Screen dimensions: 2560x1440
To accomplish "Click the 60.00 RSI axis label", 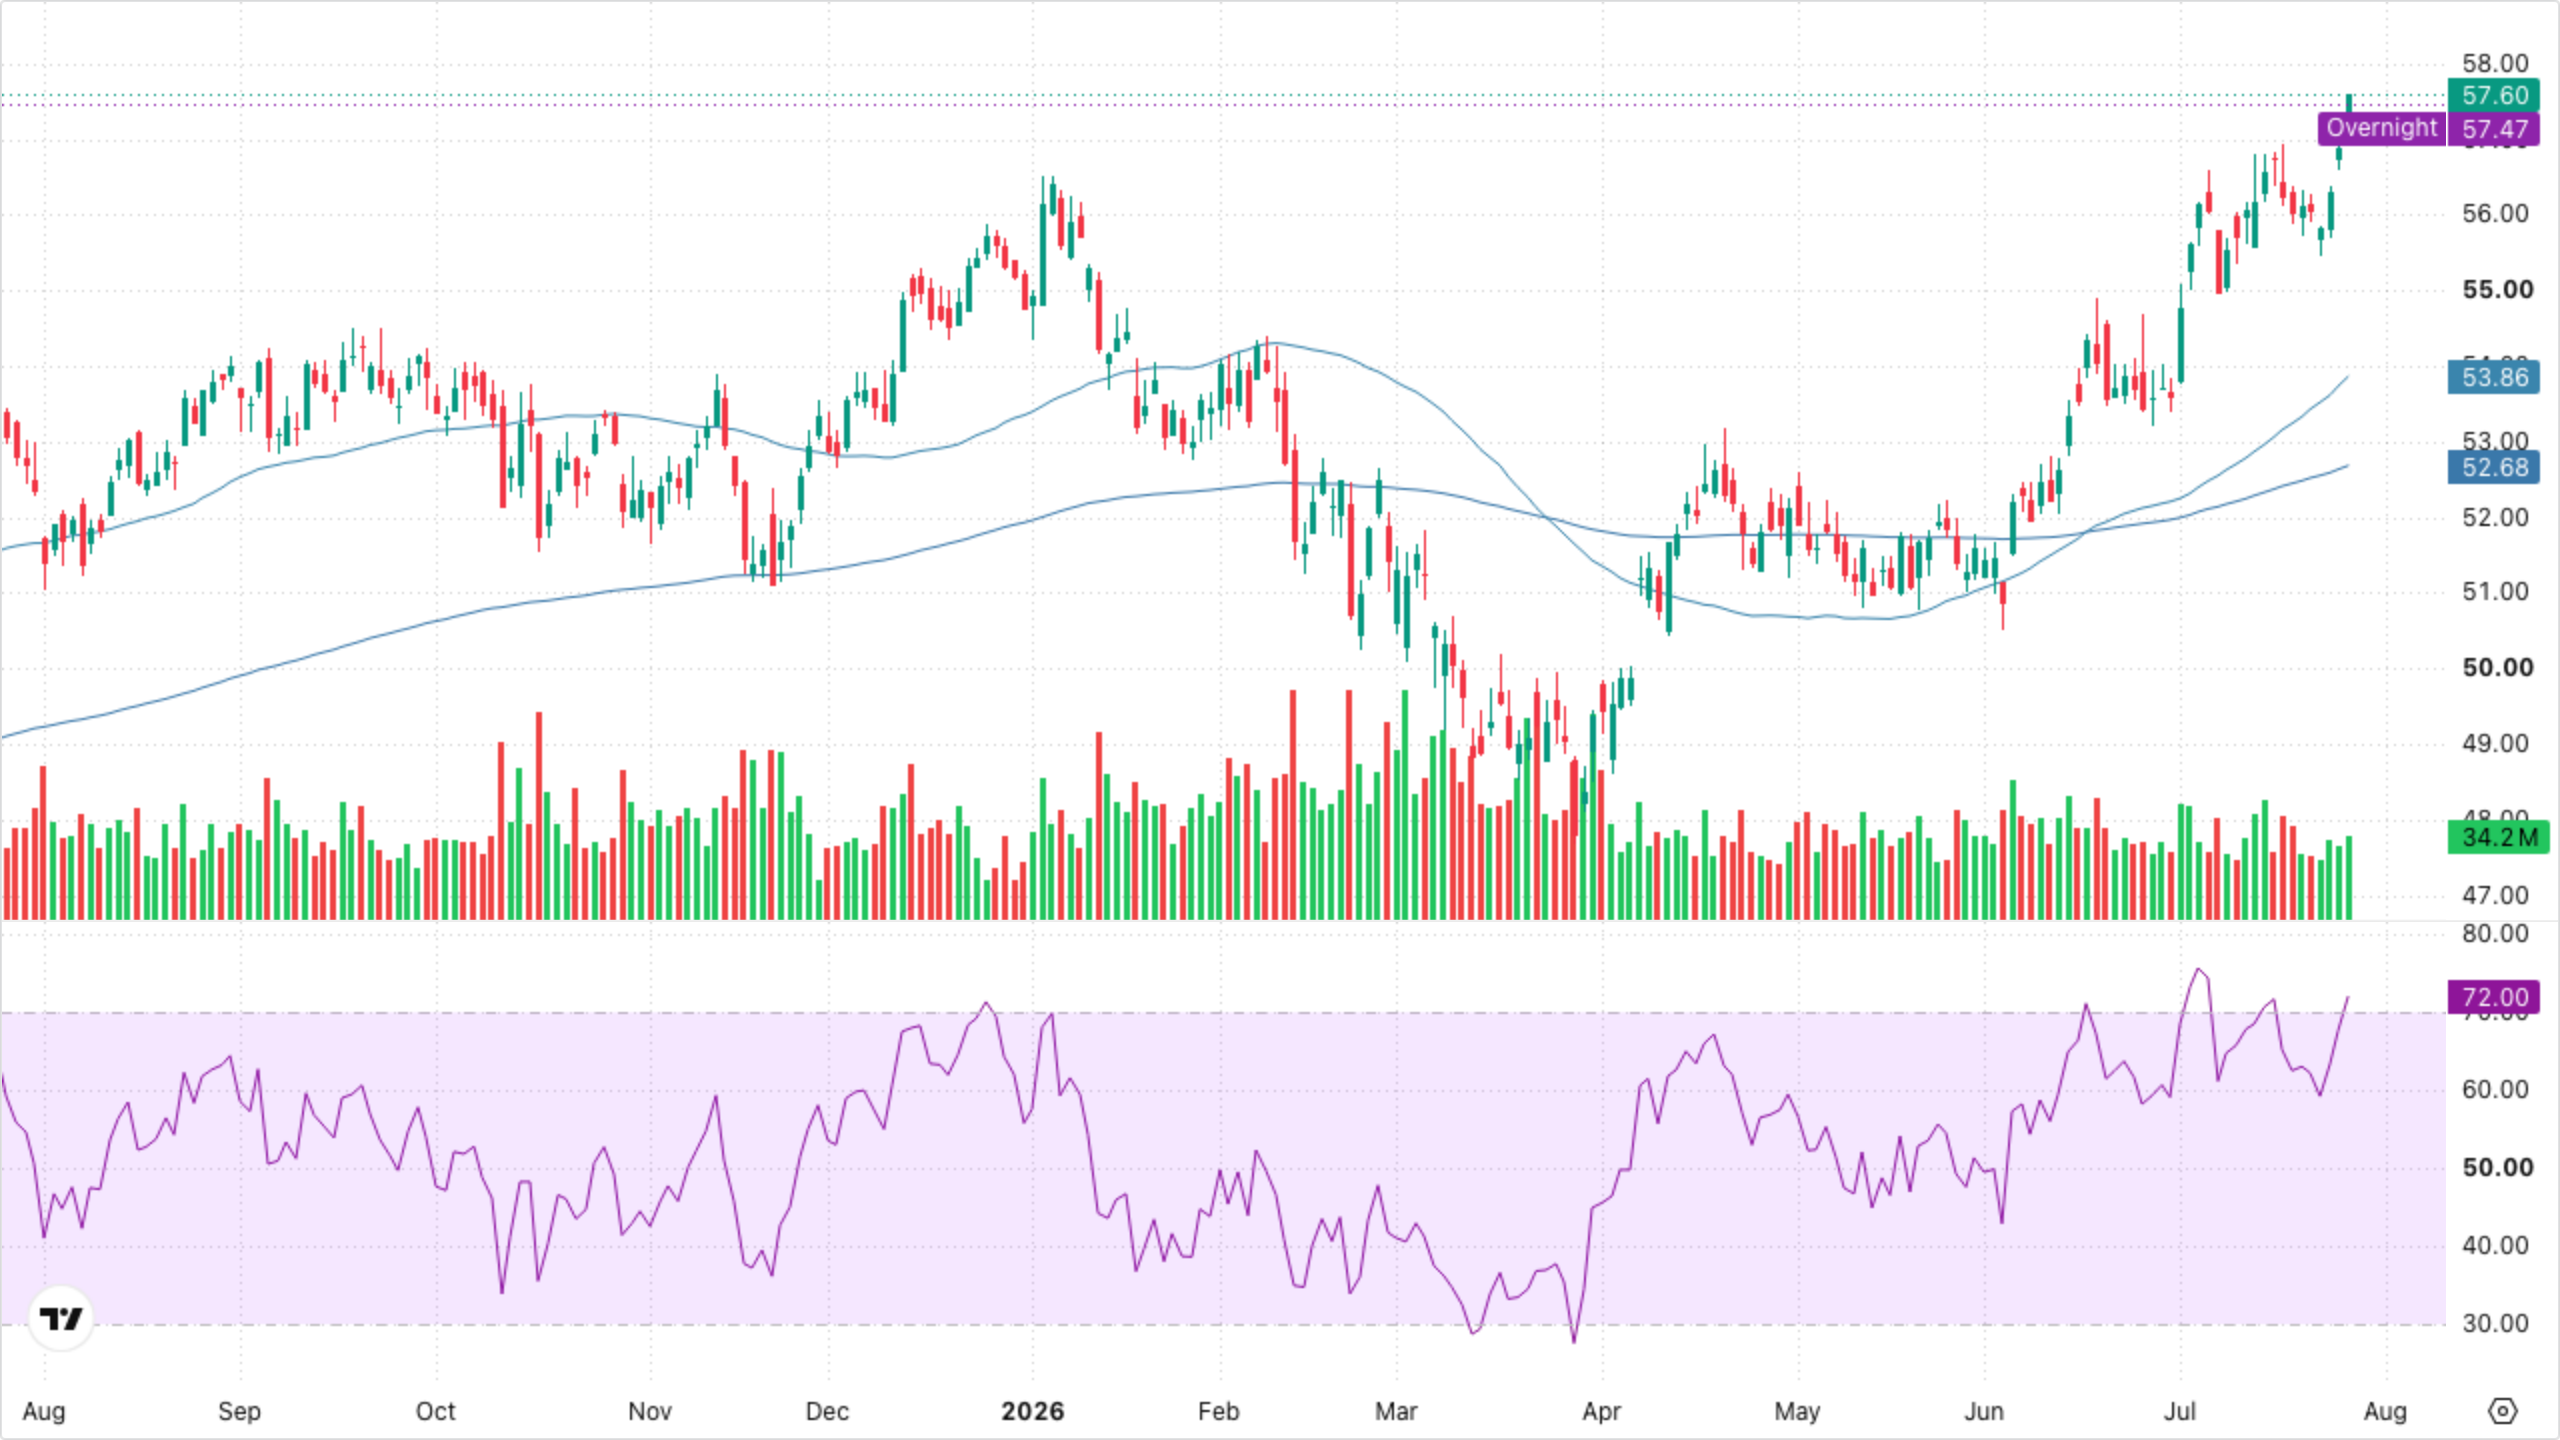I will tap(2495, 1089).
